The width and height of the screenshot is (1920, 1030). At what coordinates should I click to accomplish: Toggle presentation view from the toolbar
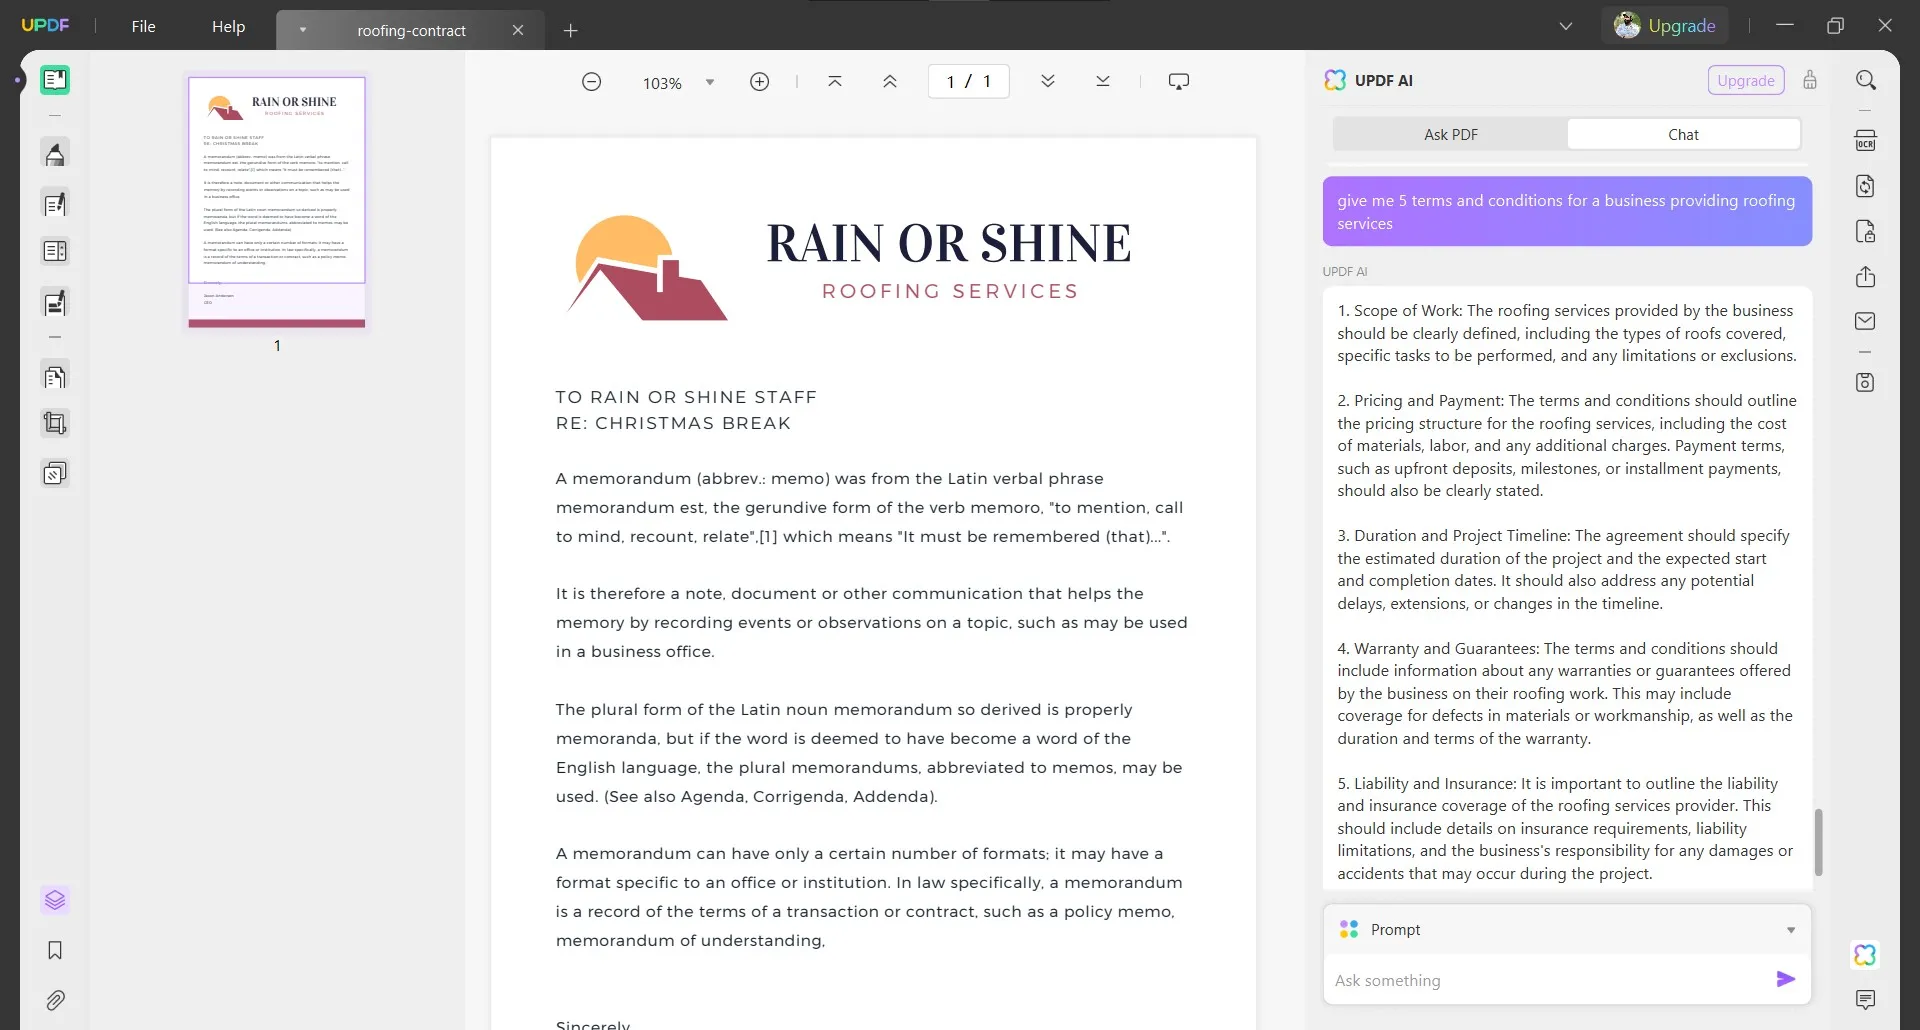coord(1179,81)
